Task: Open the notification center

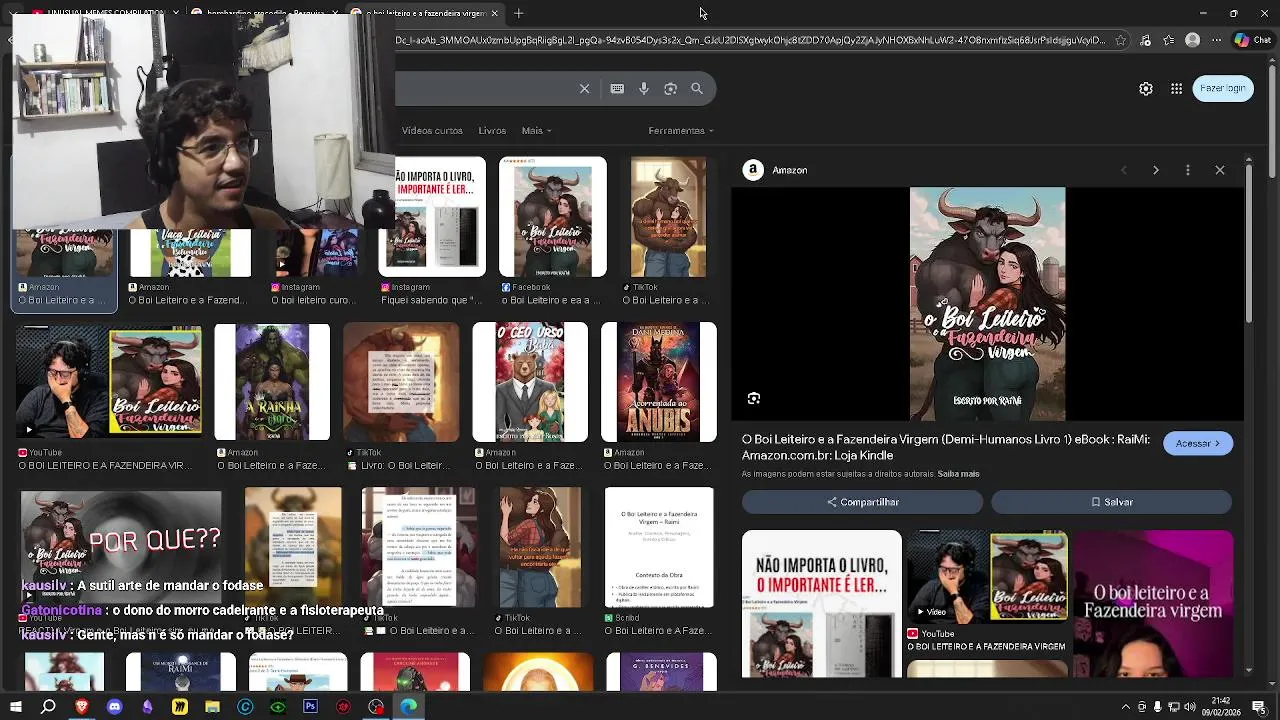Action: [x=1258, y=707]
